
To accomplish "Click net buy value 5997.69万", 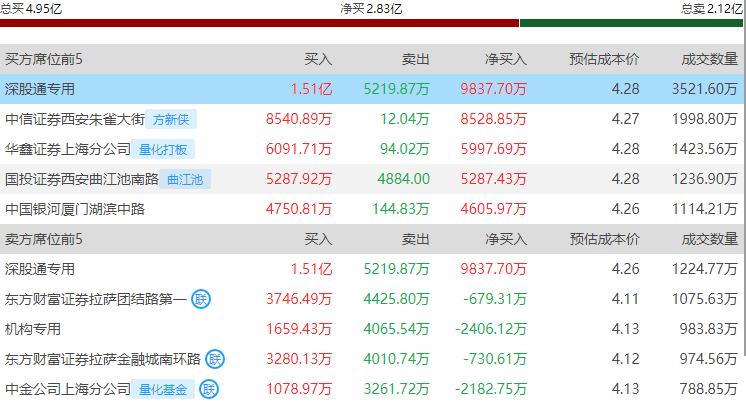I will tap(493, 149).
